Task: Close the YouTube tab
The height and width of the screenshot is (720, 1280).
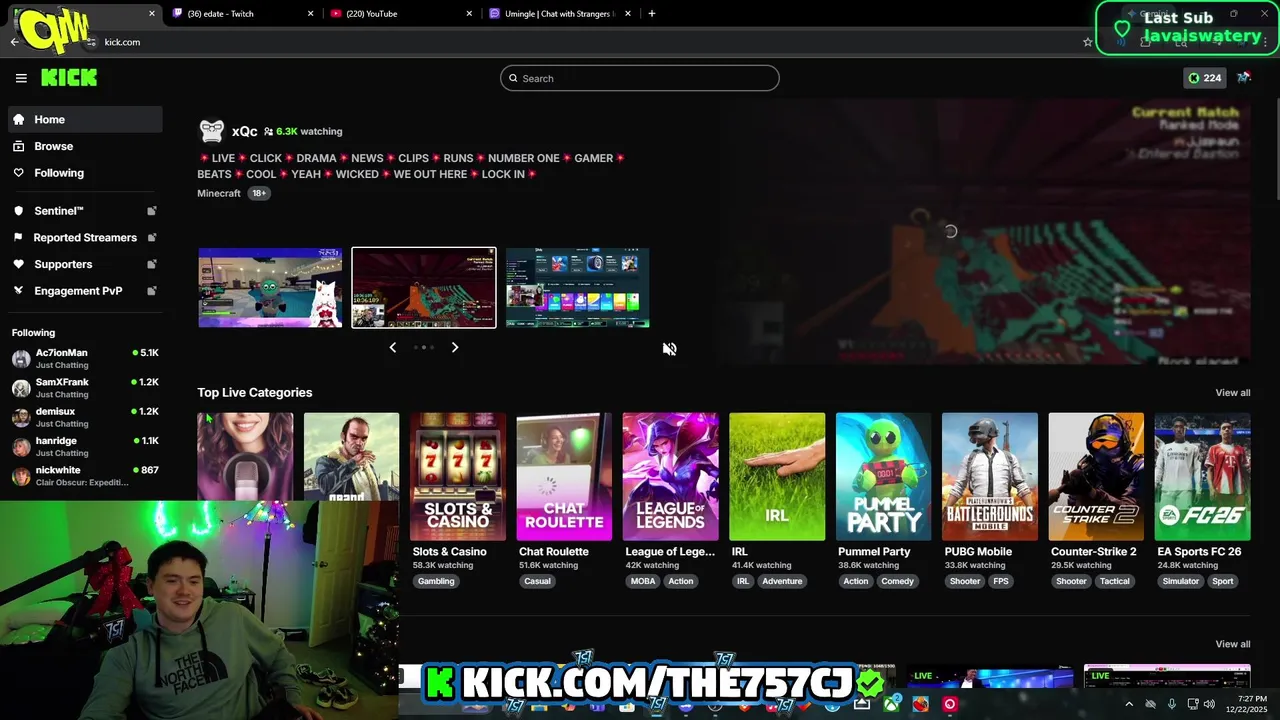Action: pyautogui.click(x=469, y=14)
